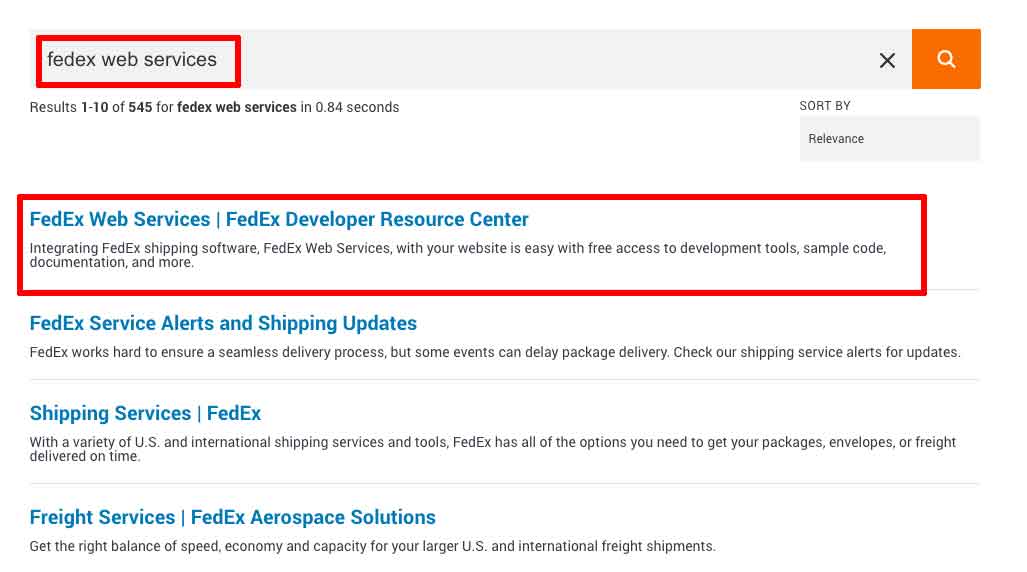The image size is (1027, 572).
Task: Click the typed text 'fedex web services' in search box
Action: coord(132,60)
